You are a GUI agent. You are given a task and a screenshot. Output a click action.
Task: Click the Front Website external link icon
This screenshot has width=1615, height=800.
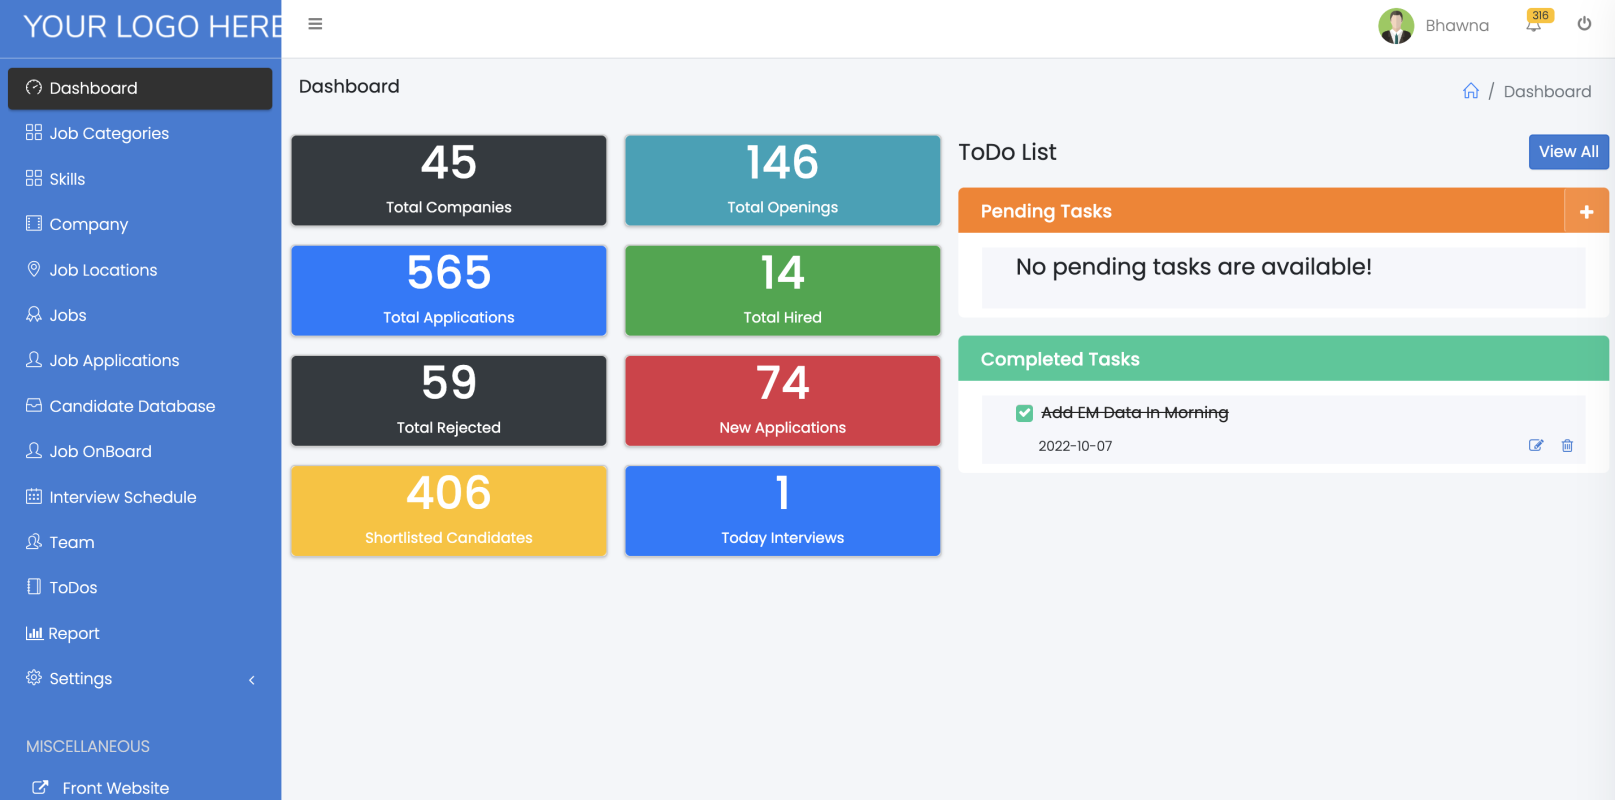(40, 788)
